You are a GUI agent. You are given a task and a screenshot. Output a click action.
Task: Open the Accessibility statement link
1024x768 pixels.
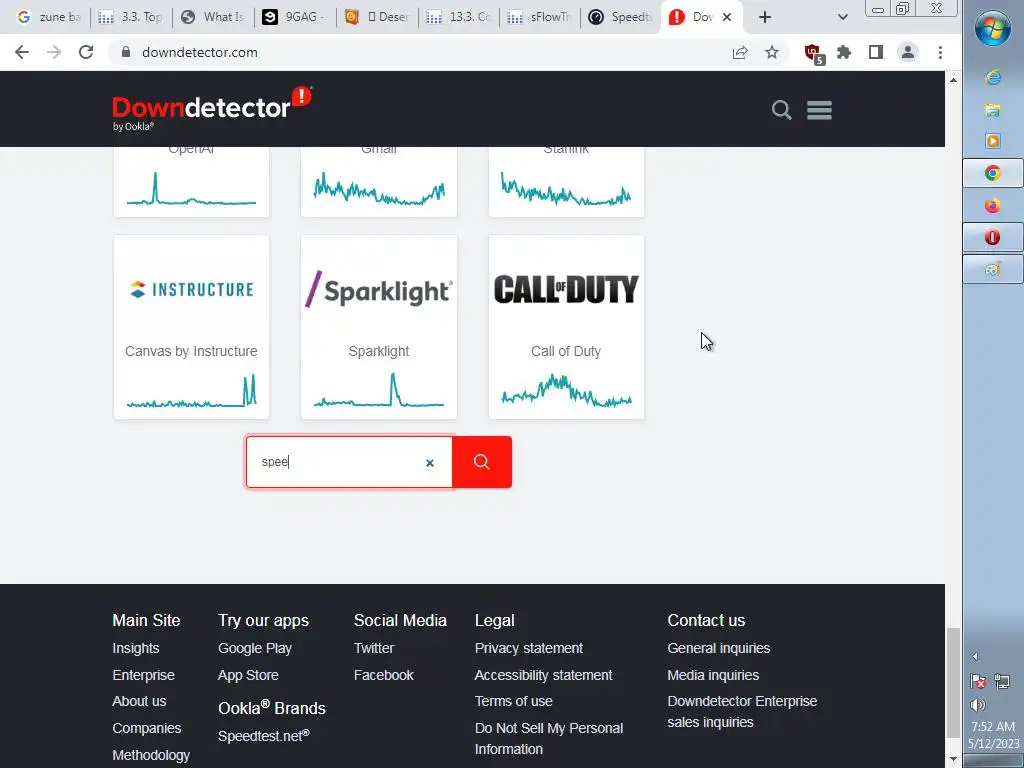point(543,675)
